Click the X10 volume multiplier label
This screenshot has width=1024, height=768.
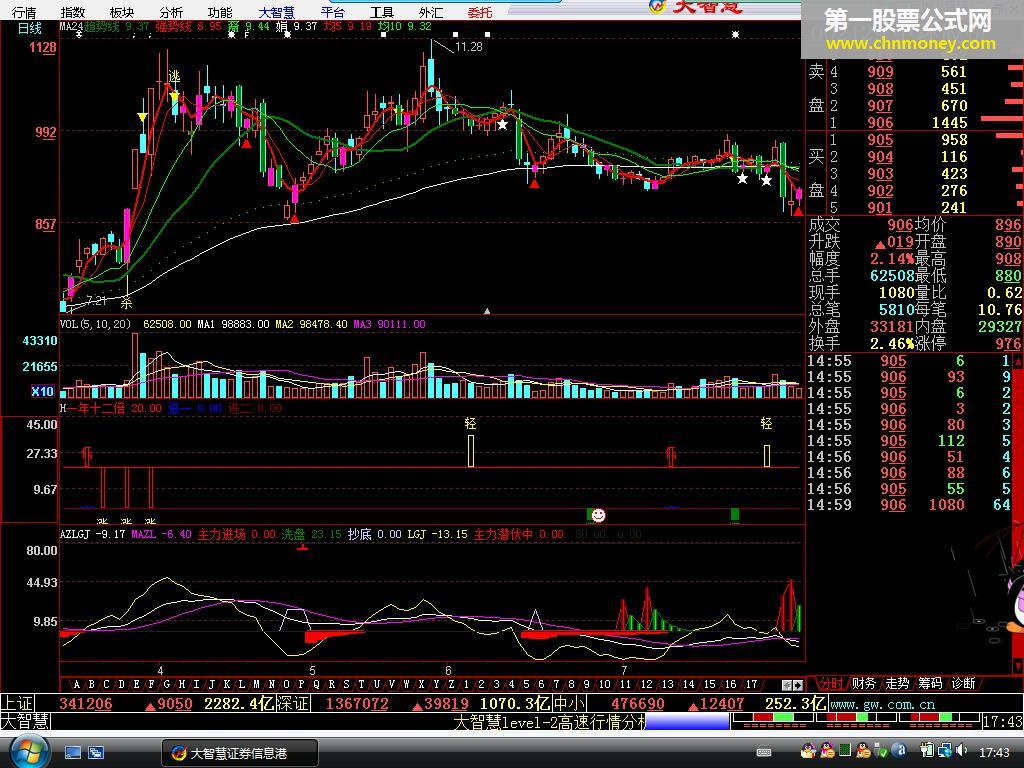point(42,391)
